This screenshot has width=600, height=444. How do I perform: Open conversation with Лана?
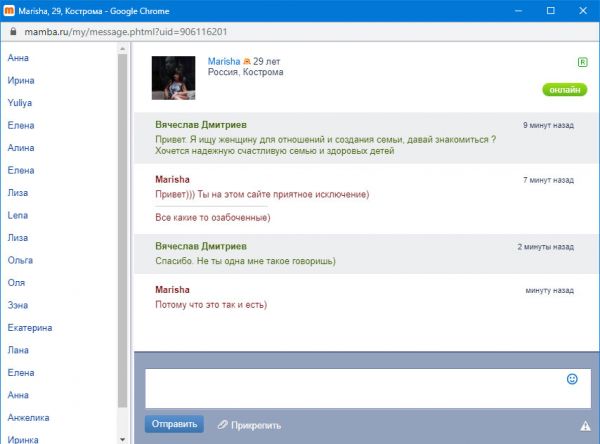coord(18,350)
